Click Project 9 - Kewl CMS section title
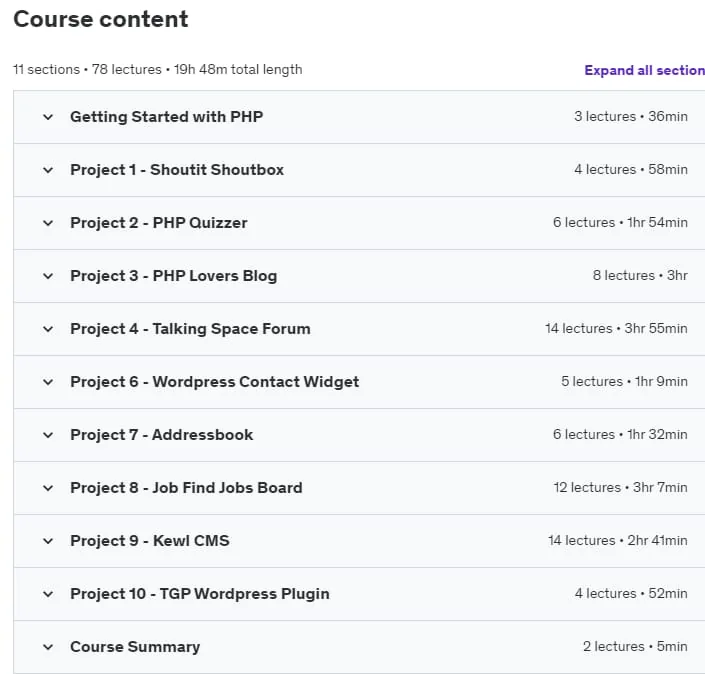This screenshot has height=674, width=705. pos(150,540)
